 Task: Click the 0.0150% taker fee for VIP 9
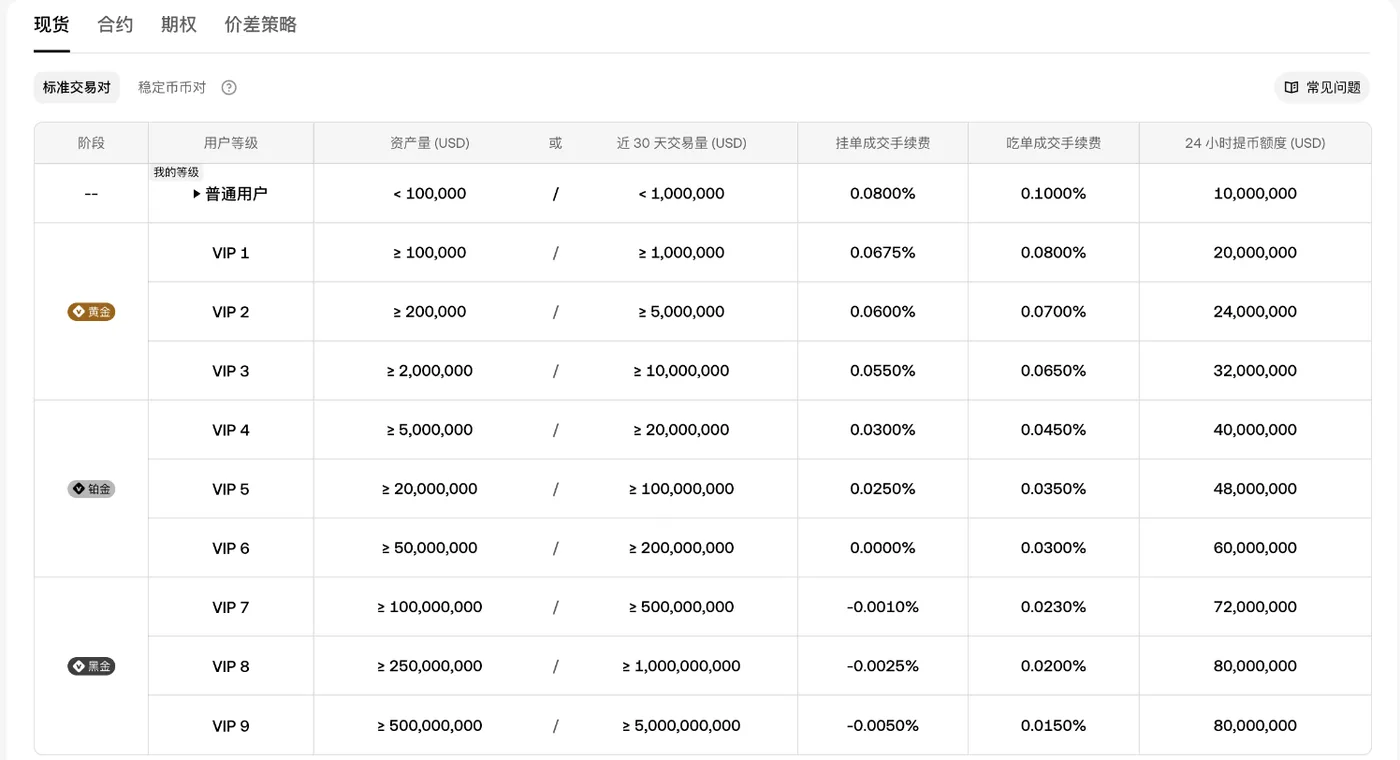(x=1053, y=726)
